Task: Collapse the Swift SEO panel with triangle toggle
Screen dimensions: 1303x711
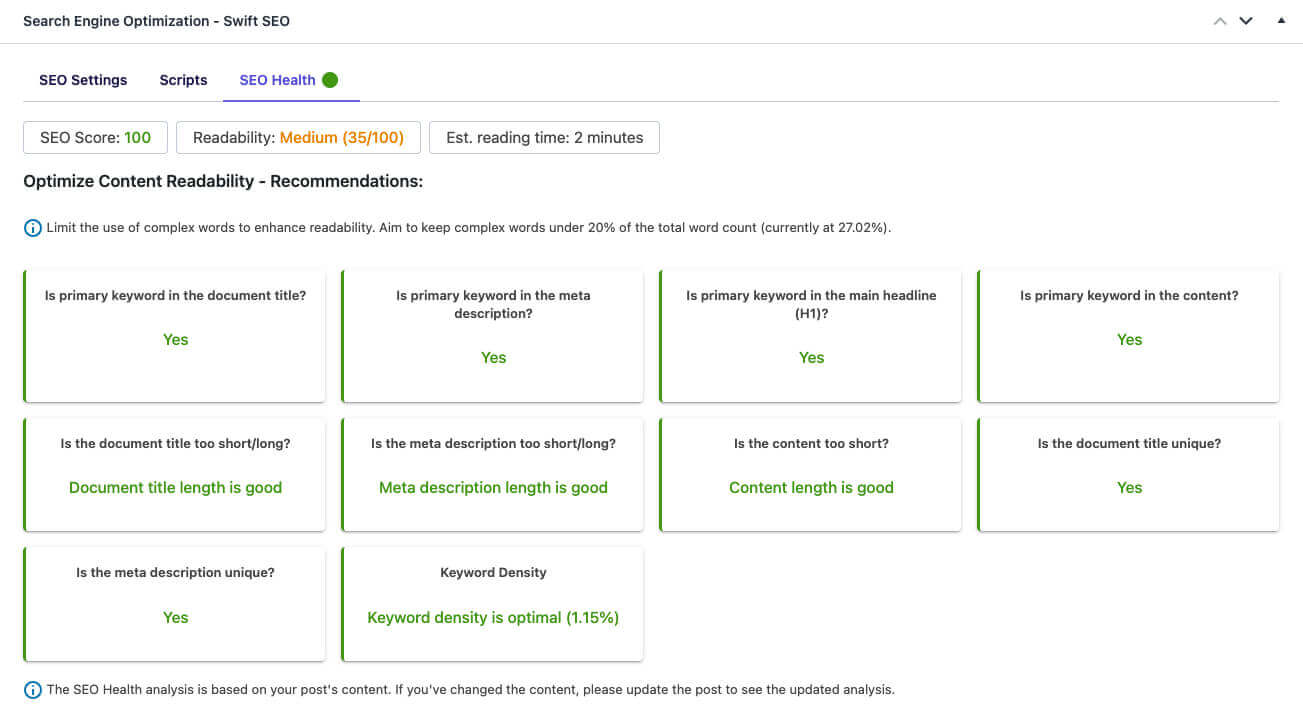Action: [x=1281, y=20]
